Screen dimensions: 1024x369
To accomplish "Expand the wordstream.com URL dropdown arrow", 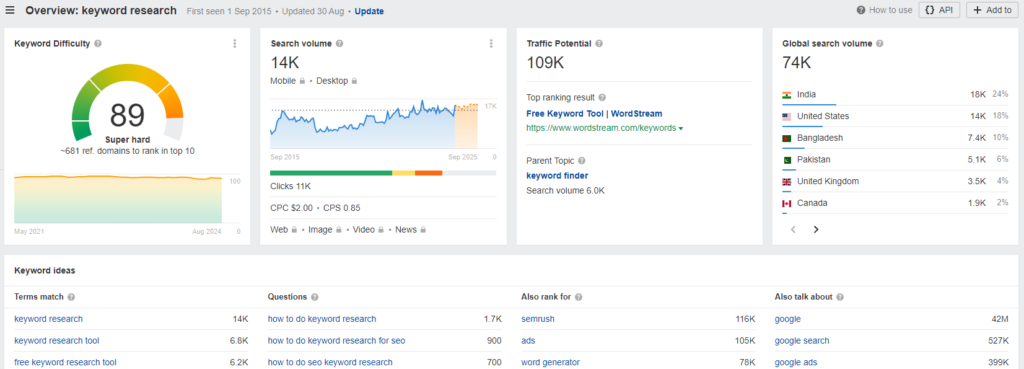I will pos(681,129).
